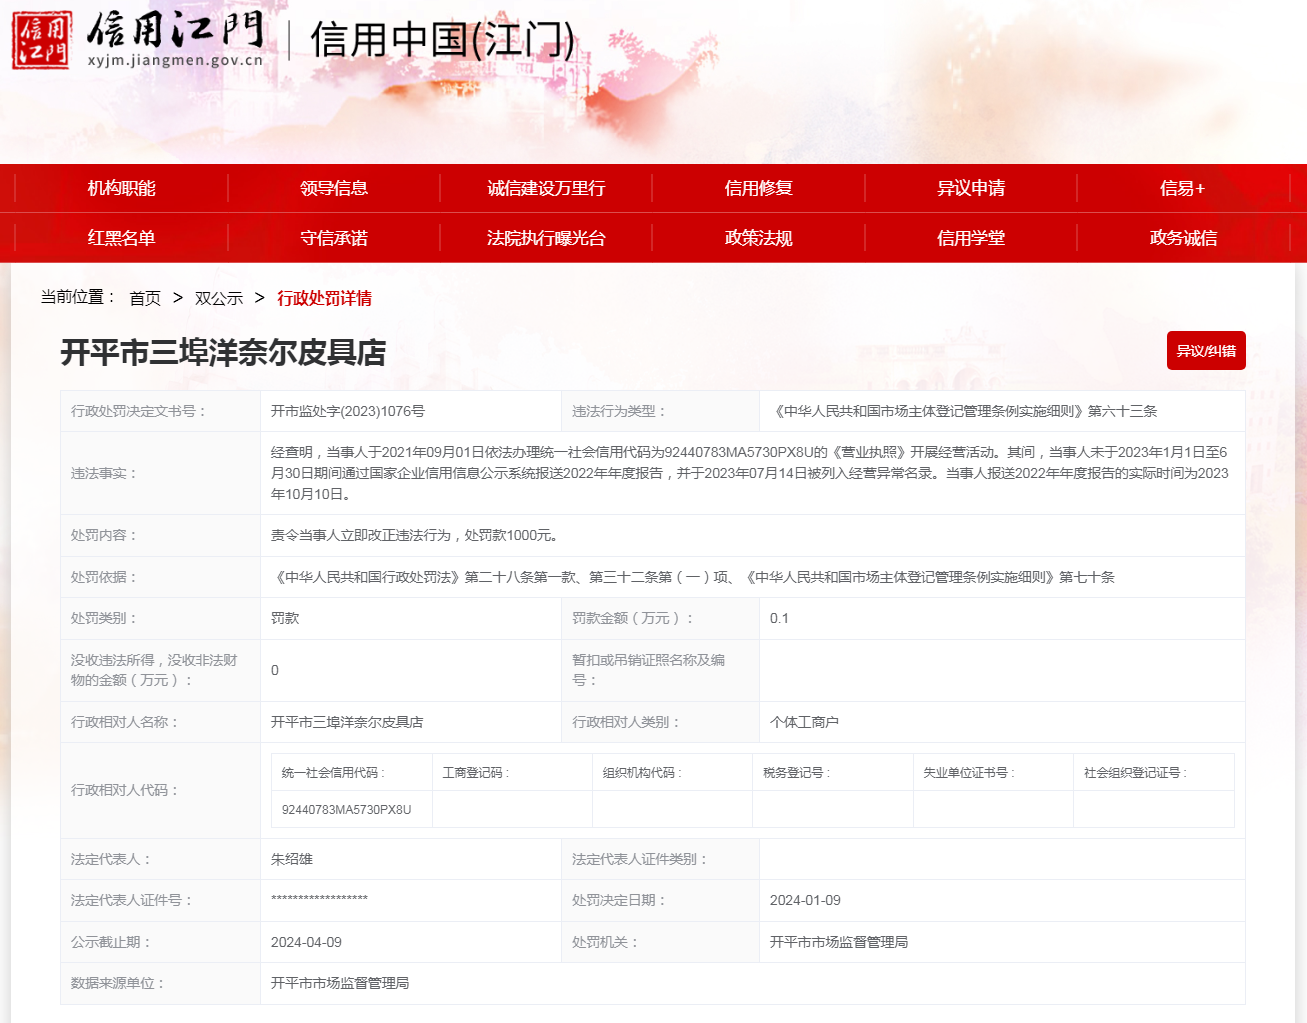1307x1023 pixels.
Task: Open the 法院执行曝光台 menu item
Action: [x=546, y=238]
